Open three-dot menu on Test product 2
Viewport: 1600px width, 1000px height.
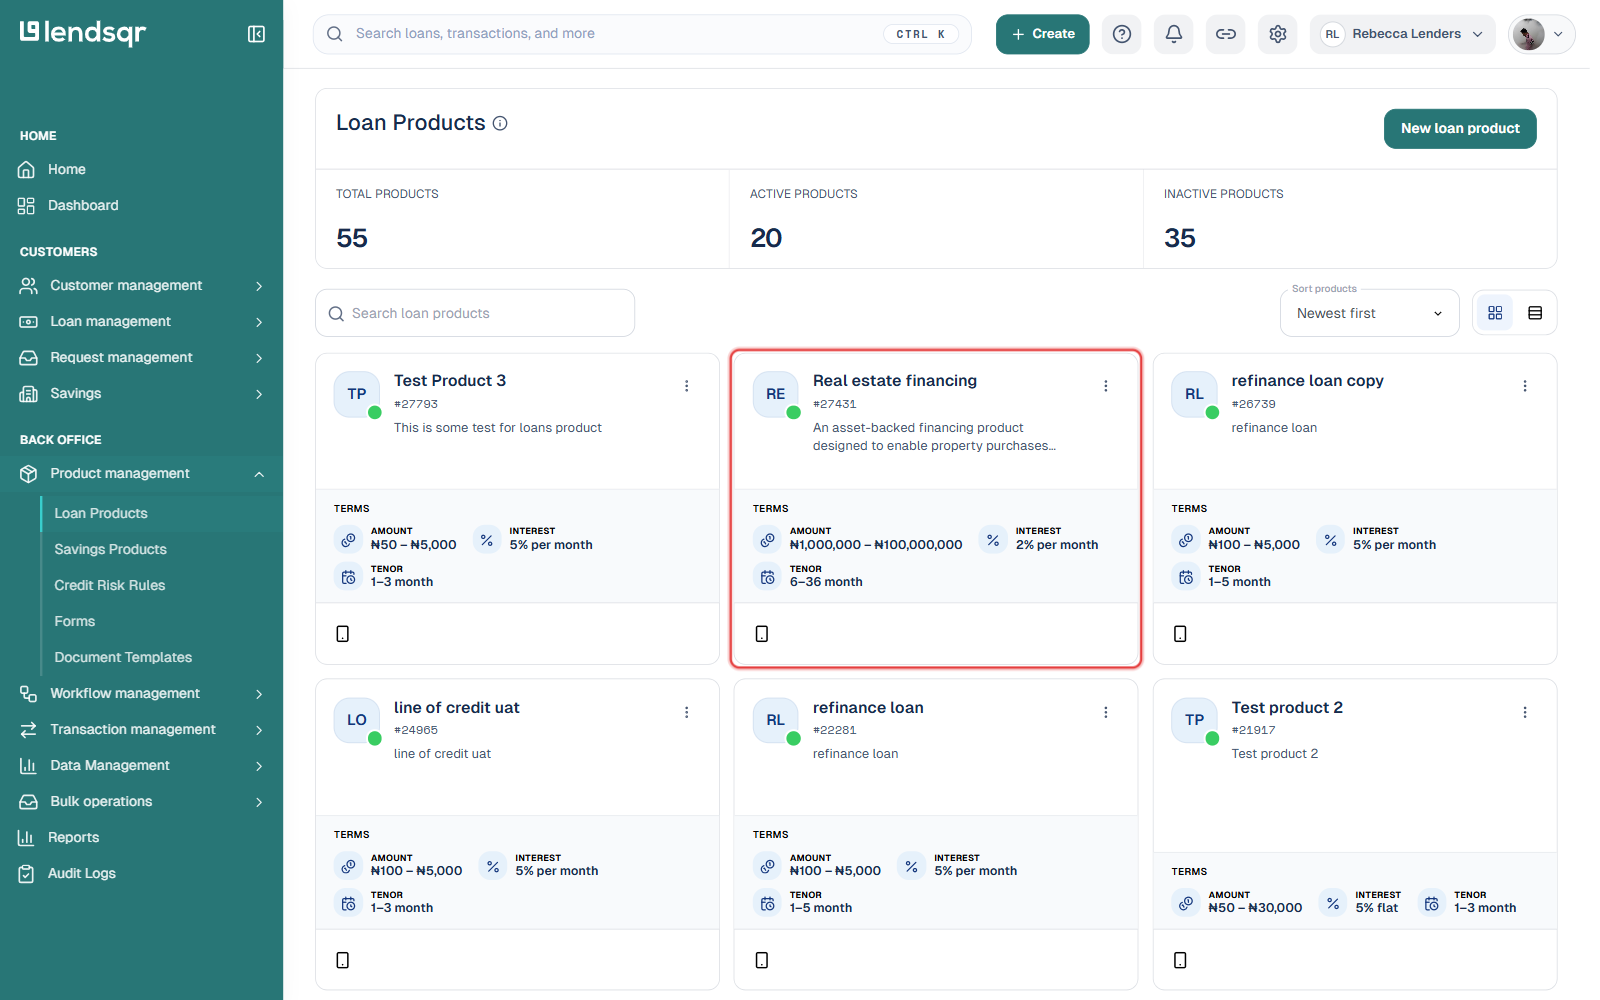[x=1525, y=712]
